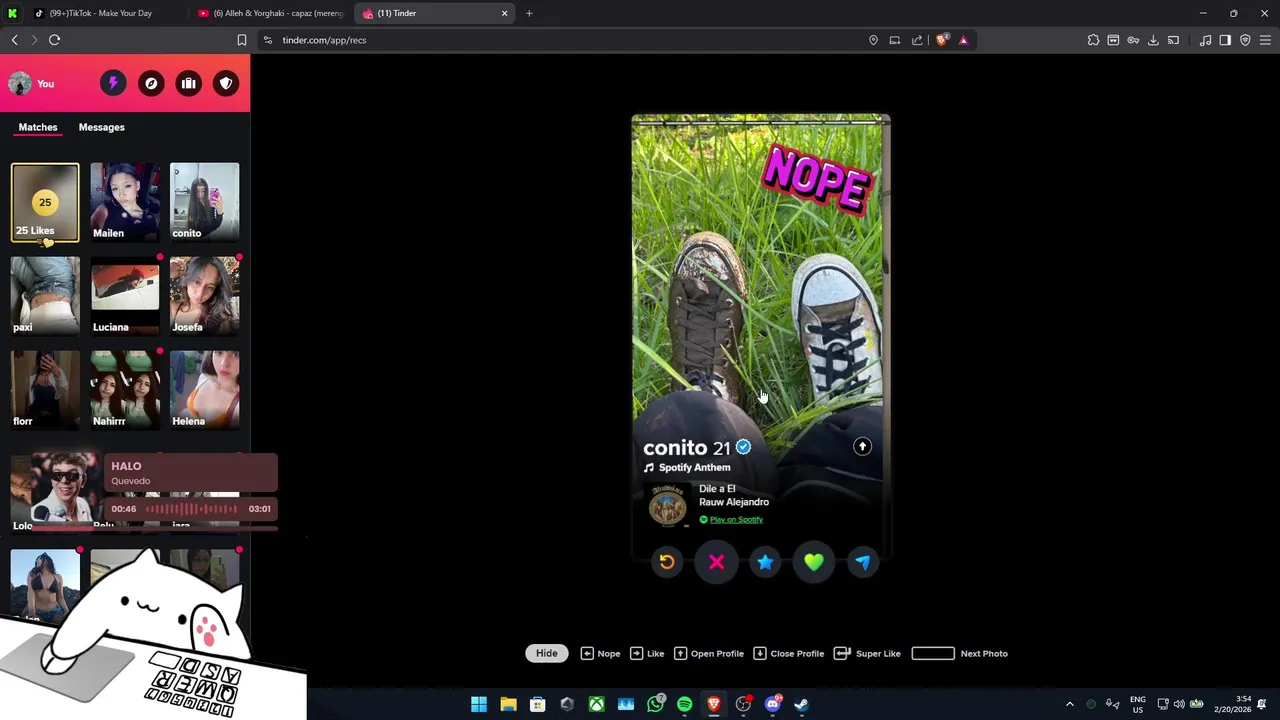Open the match thumbnail for conito

[204, 202]
